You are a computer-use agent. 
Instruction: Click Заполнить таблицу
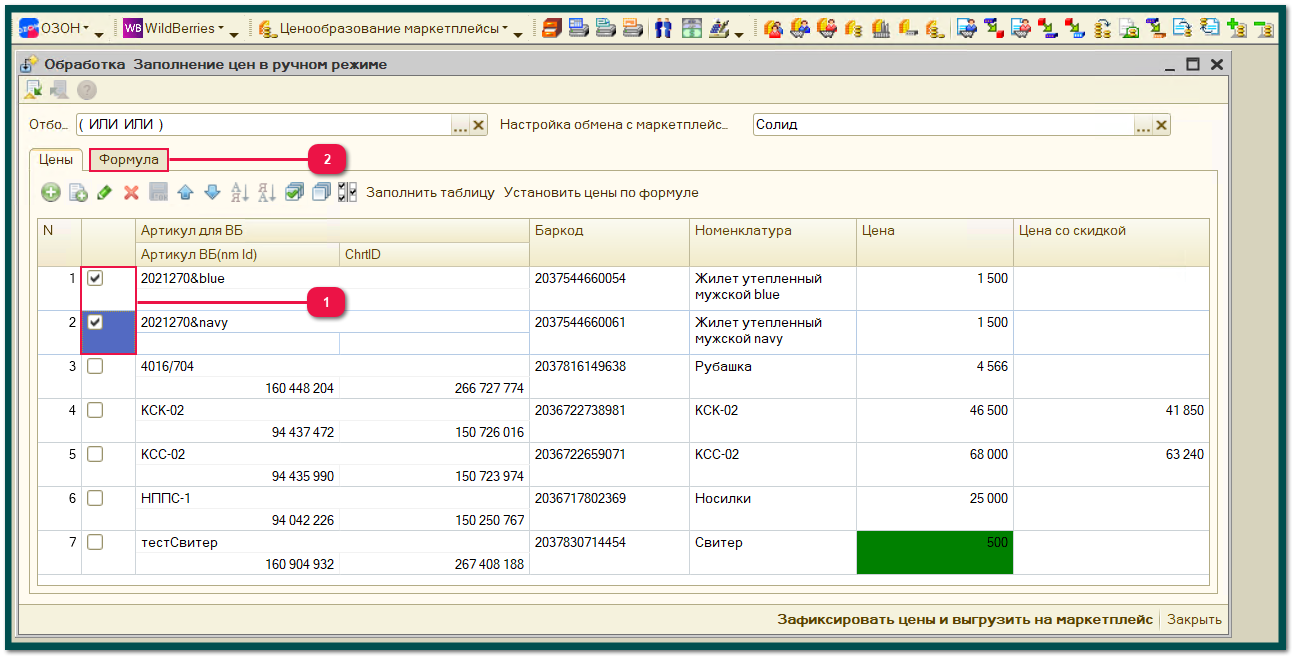(430, 192)
